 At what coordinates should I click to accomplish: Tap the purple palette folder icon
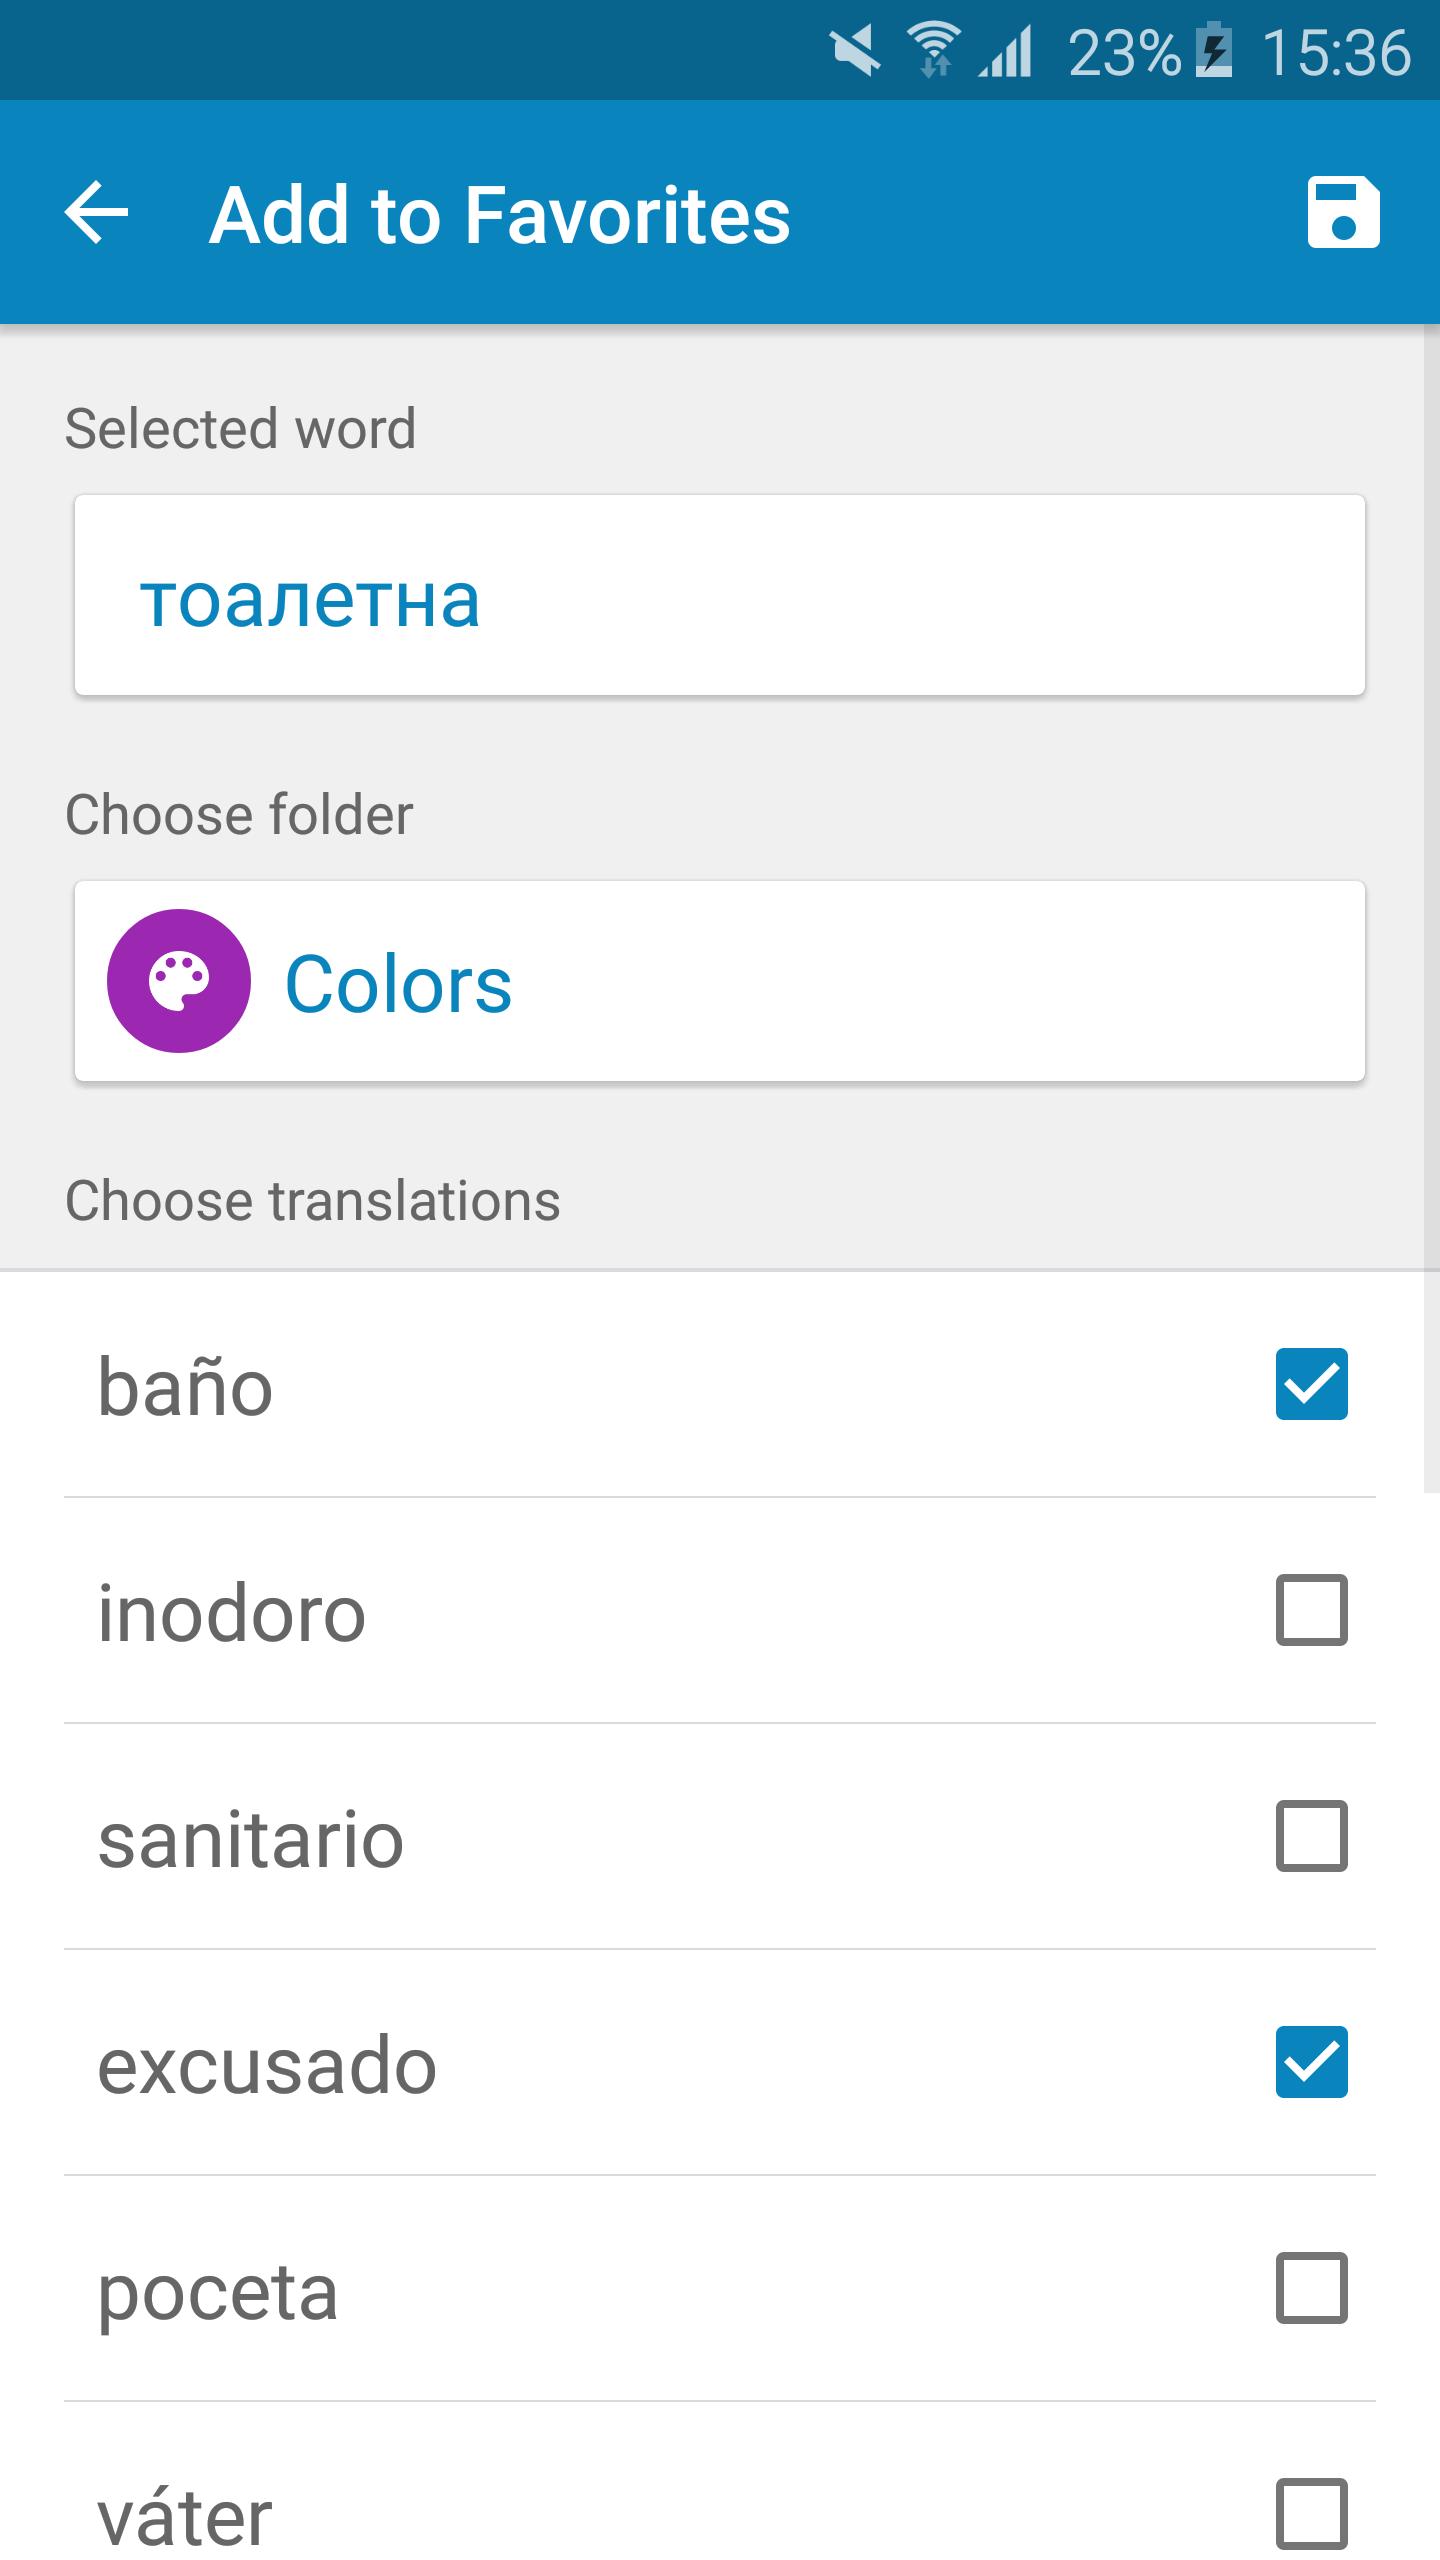click(179, 981)
